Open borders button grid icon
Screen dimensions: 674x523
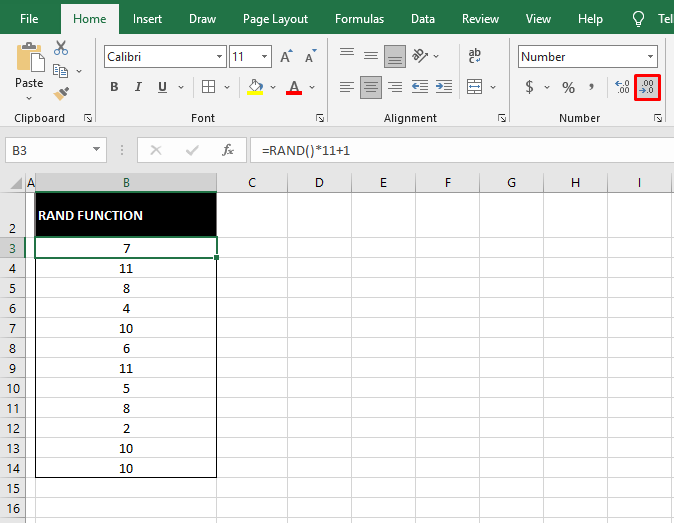tap(208, 87)
